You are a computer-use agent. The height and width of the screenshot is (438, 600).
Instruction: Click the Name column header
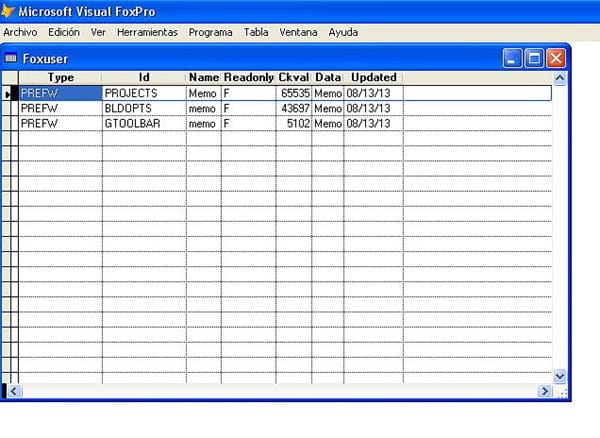[204, 78]
